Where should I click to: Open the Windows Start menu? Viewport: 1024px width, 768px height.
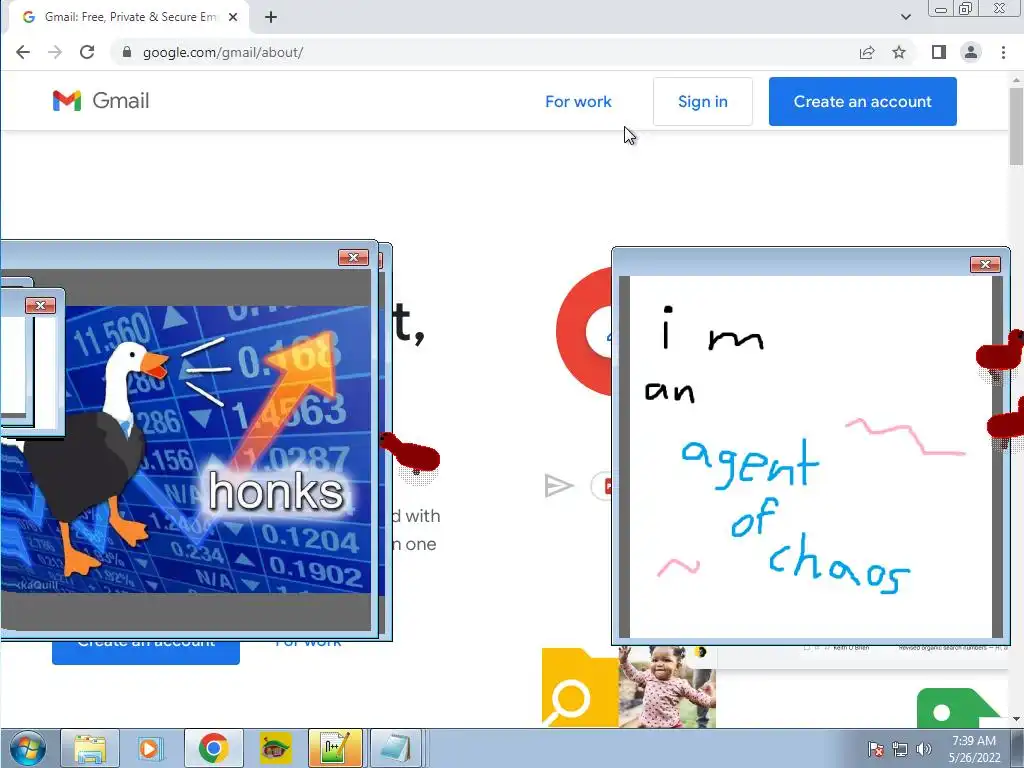[x=27, y=748]
